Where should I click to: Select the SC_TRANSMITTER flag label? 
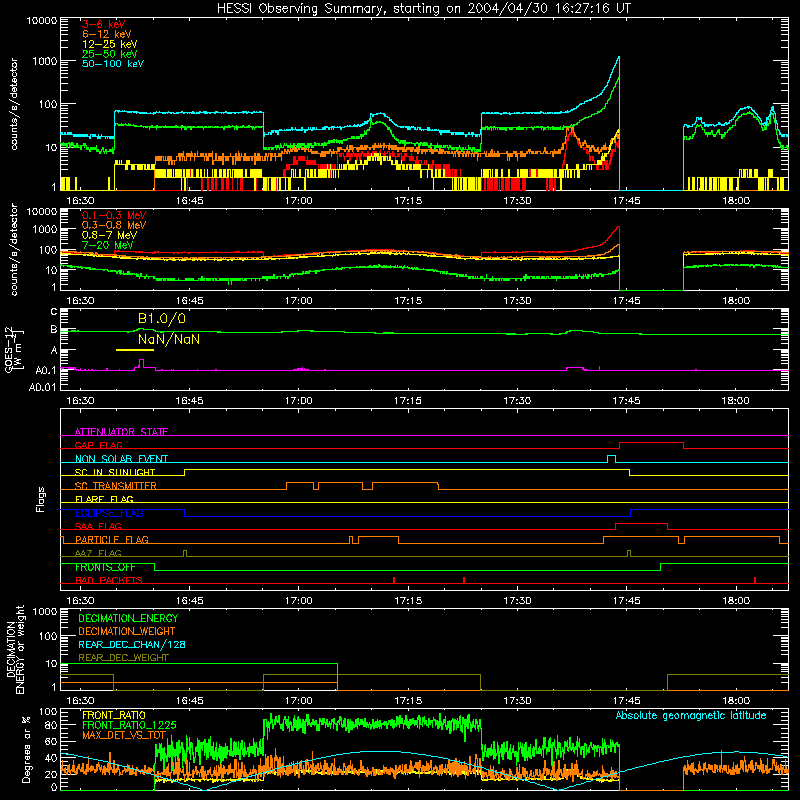(116, 486)
